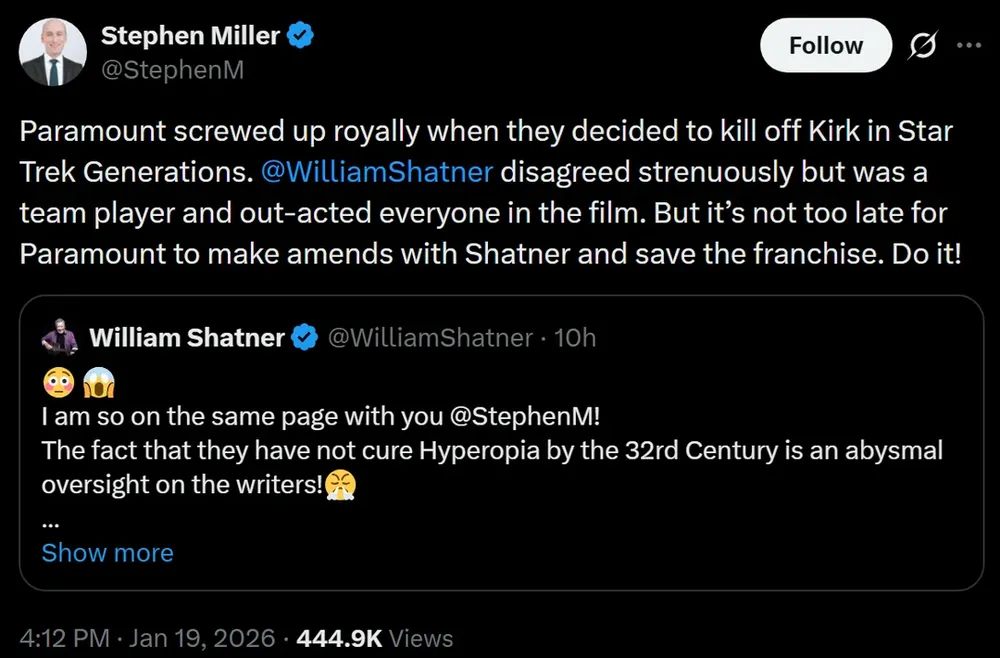Open the 4:12 PM Jan 19, 2026 timestamp
The height and width of the screenshot is (658, 1000).
point(152,638)
